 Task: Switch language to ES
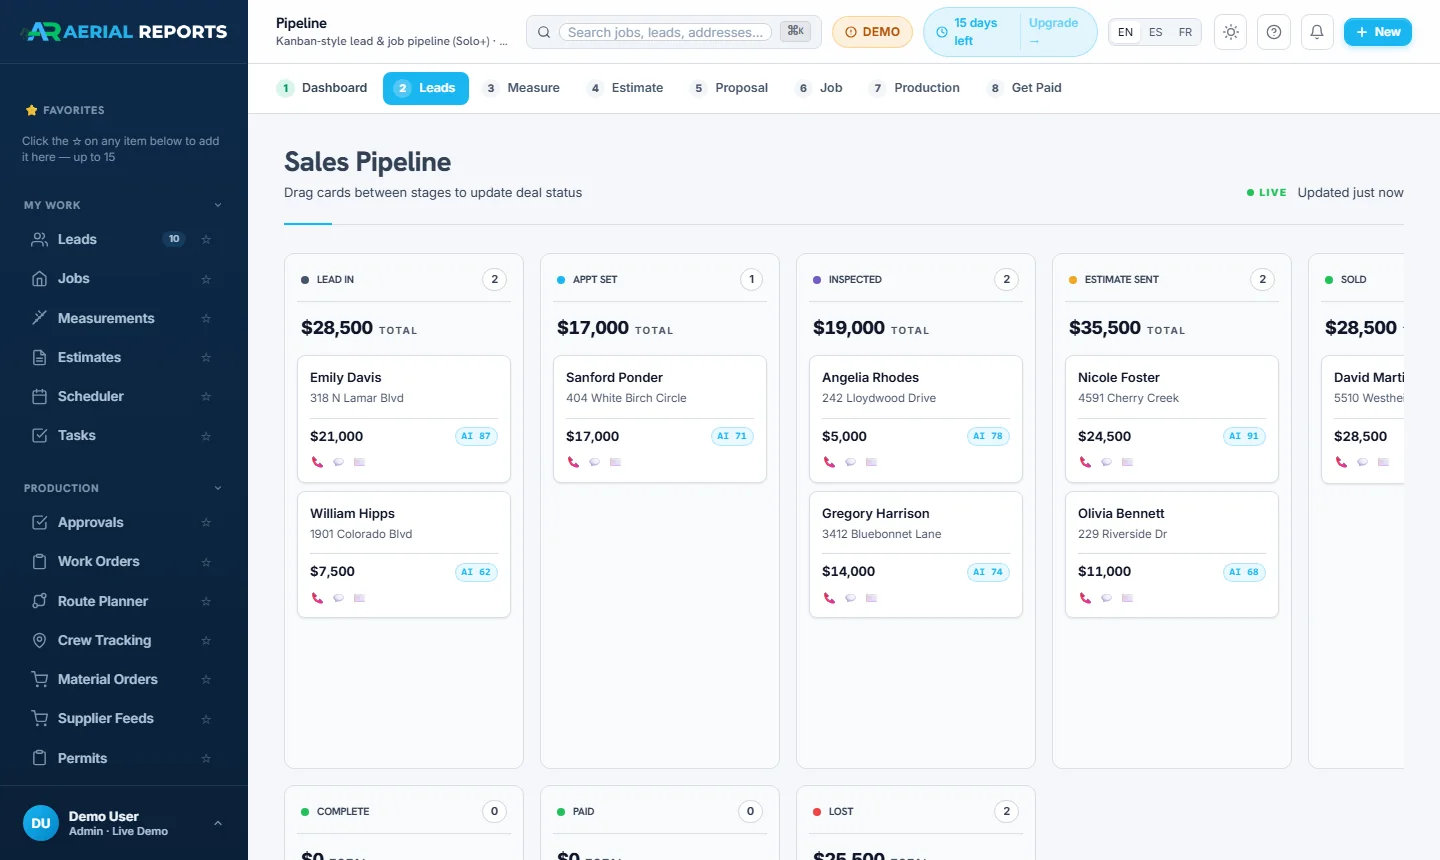[x=1156, y=32]
